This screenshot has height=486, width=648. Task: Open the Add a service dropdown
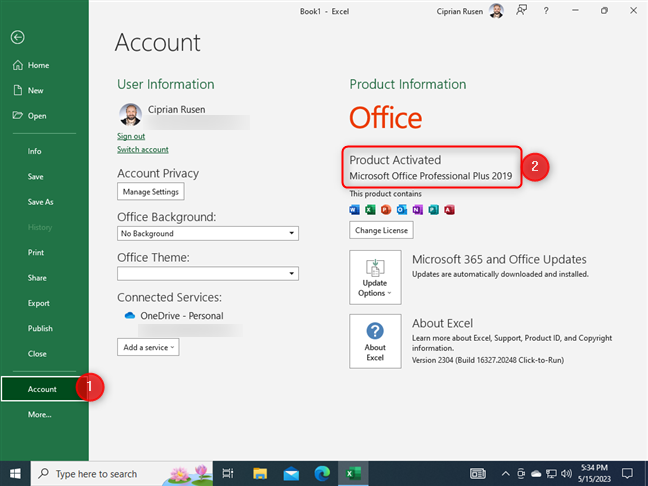click(x=148, y=347)
